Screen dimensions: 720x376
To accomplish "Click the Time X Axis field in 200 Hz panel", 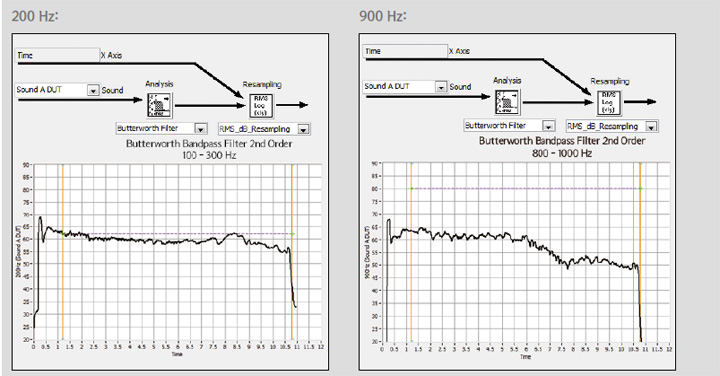I will click(57, 55).
